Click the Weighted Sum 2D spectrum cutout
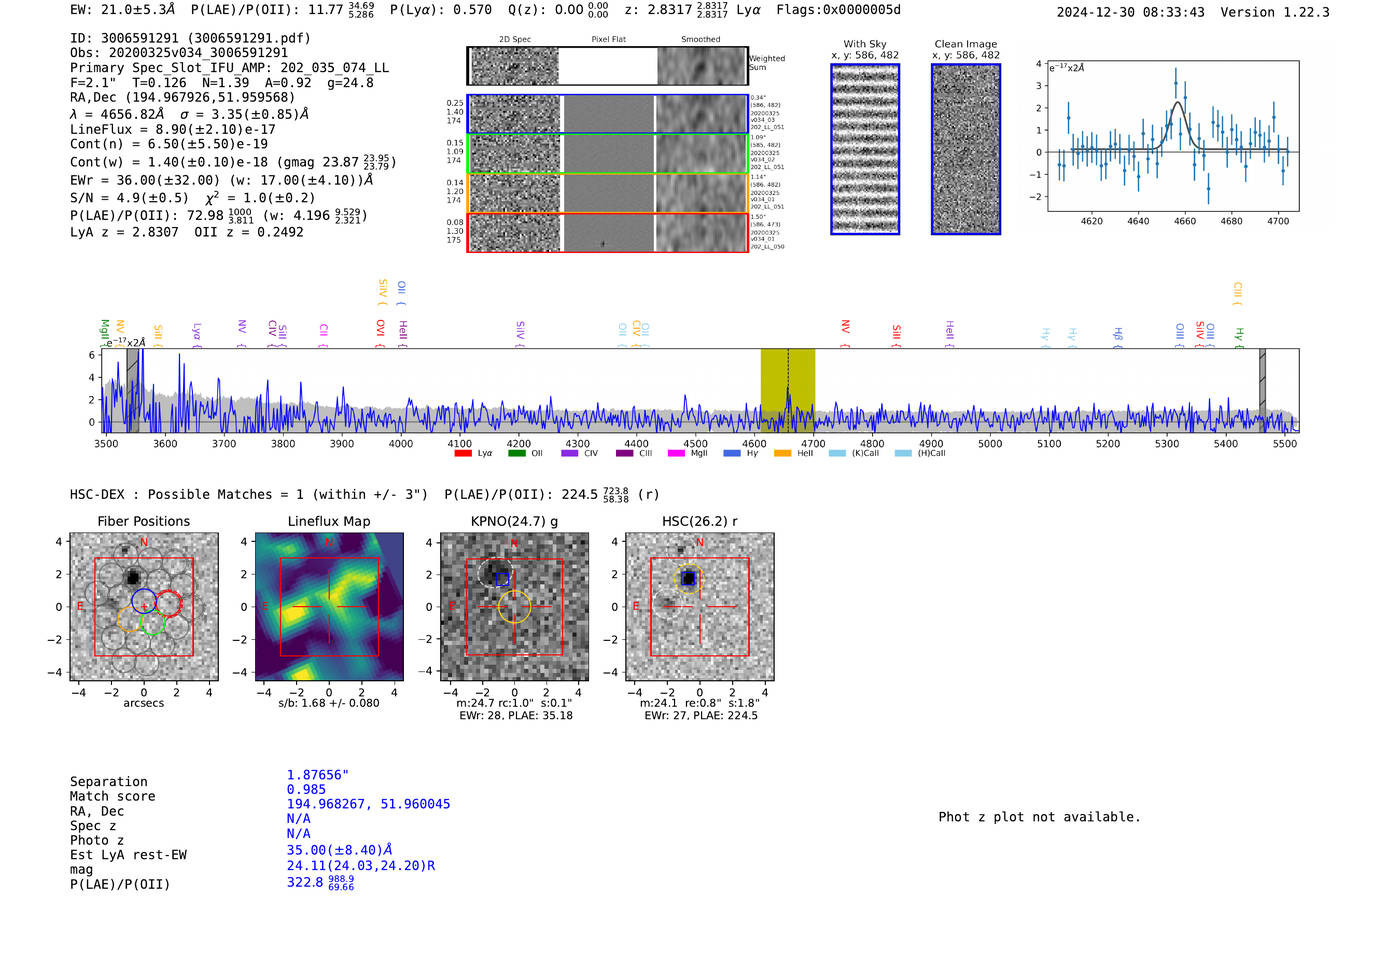The height and width of the screenshot is (953, 1400). pos(607,66)
